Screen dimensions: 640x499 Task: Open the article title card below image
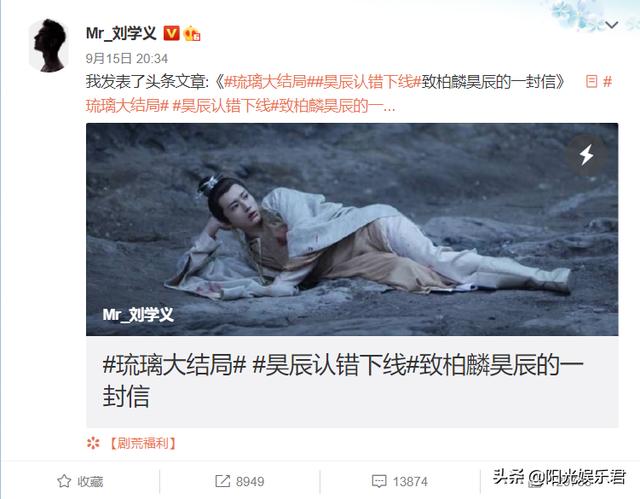point(352,381)
